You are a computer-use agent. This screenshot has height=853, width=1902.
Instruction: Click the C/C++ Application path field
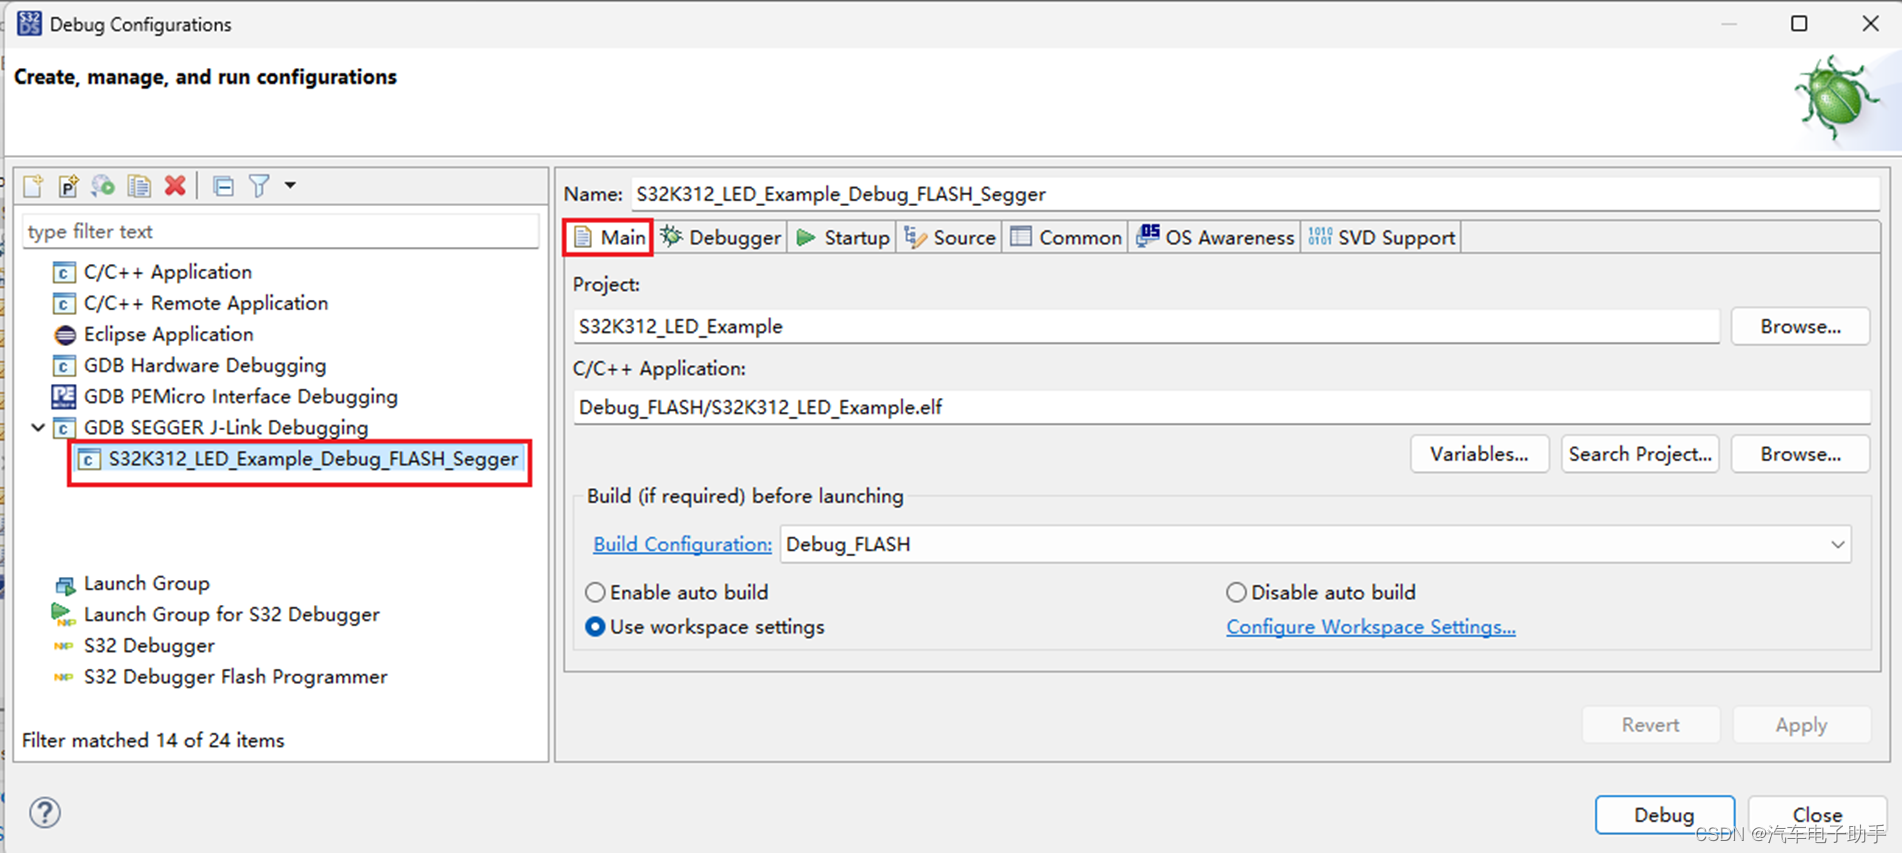[1221, 407]
